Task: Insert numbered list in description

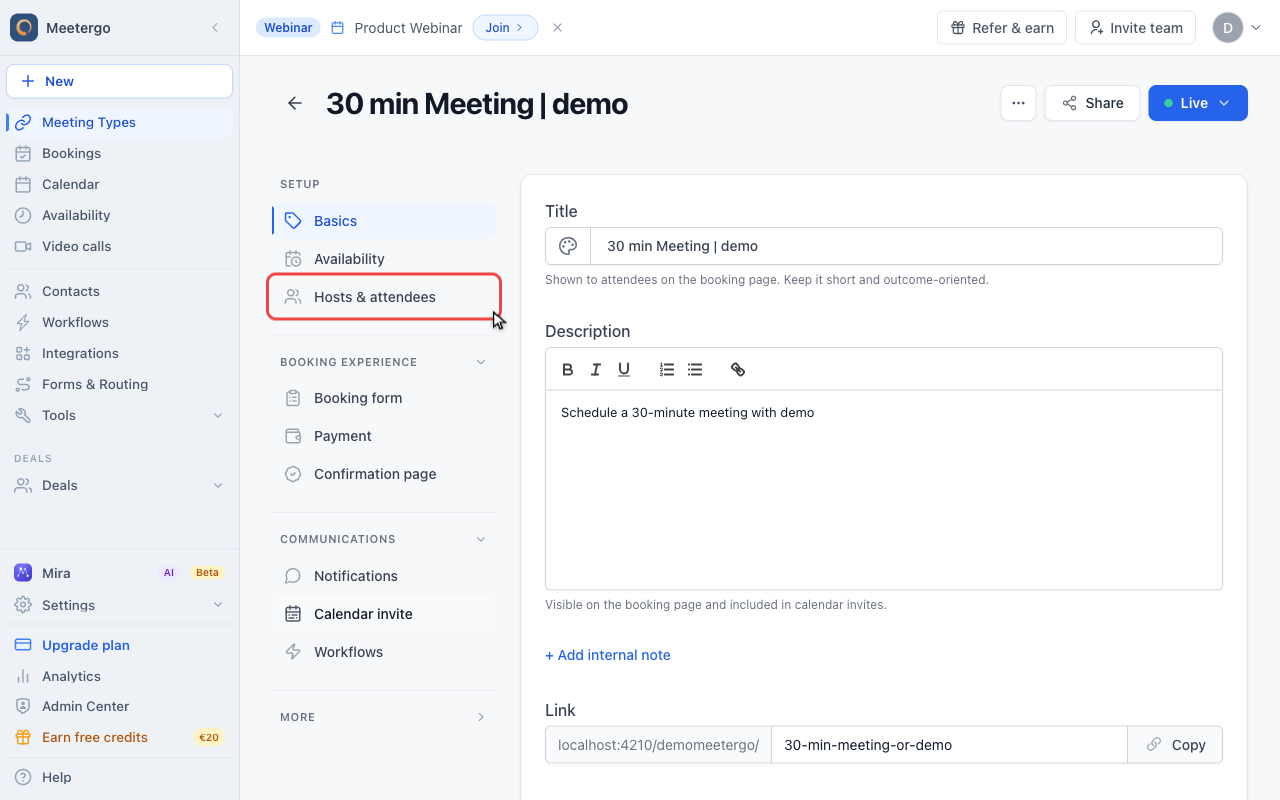Action: pos(667,370)
